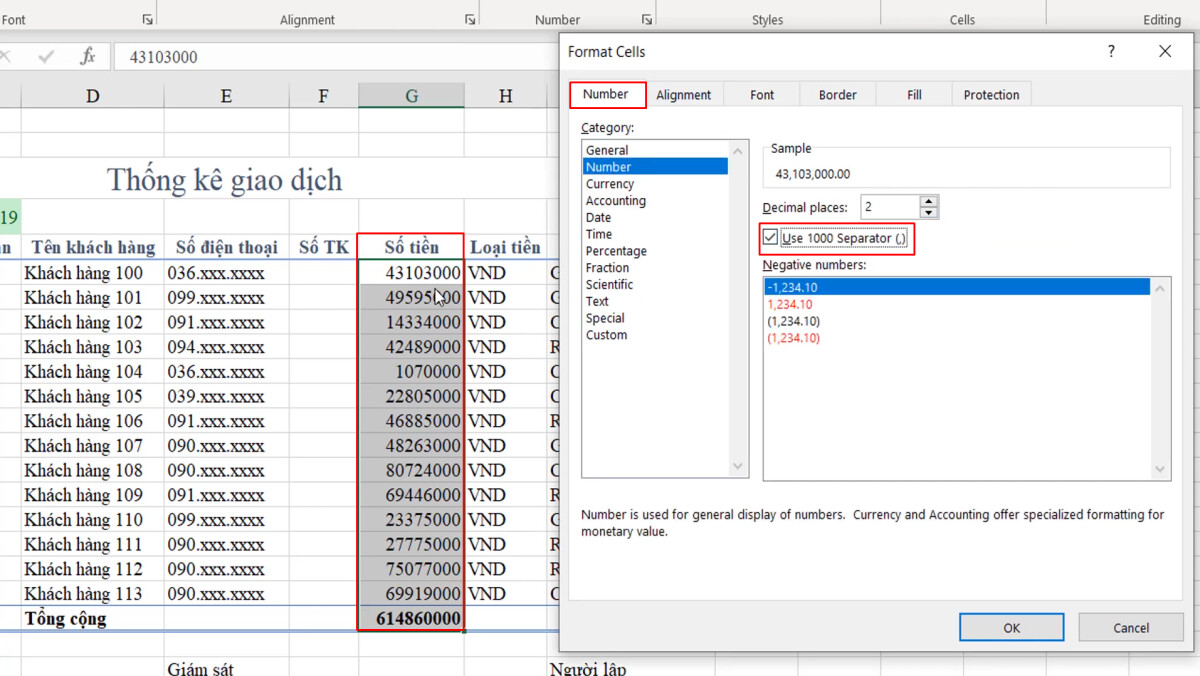Open Alignment group dialog launcher
This screenshot has height=676, width=1200.
click(470, 20)
